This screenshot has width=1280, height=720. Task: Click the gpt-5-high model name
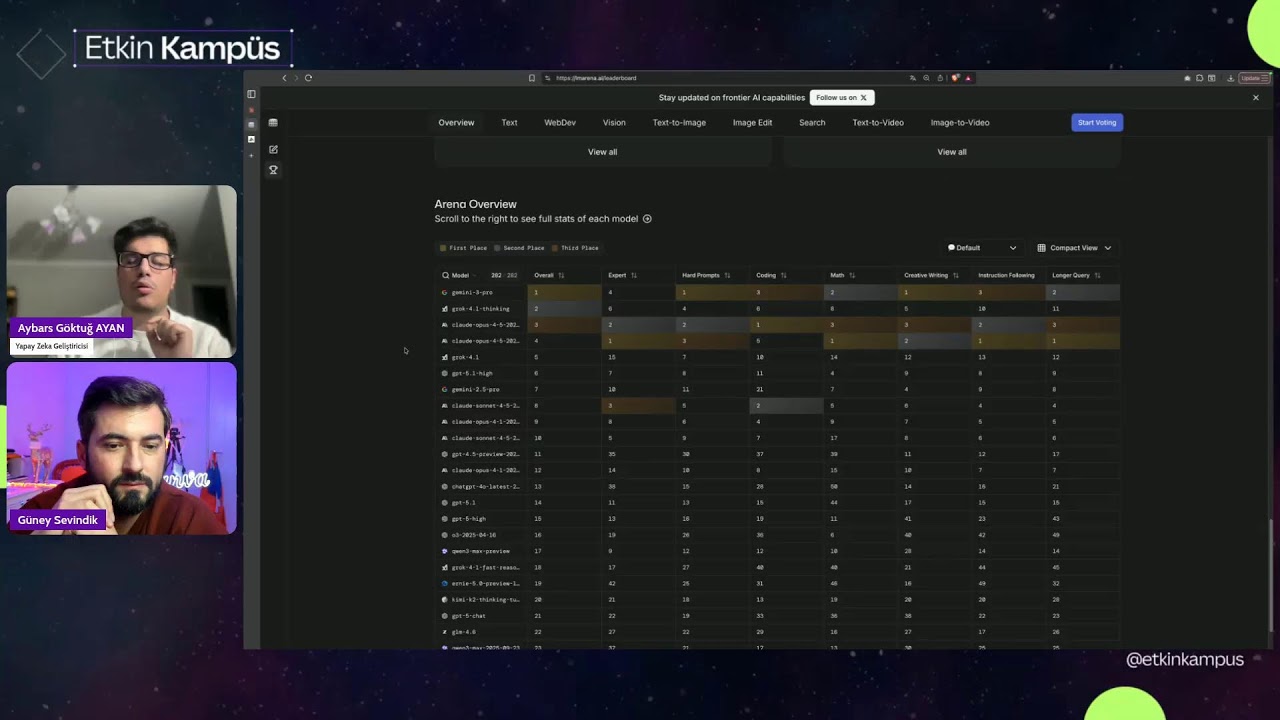[x=468, y=519]
